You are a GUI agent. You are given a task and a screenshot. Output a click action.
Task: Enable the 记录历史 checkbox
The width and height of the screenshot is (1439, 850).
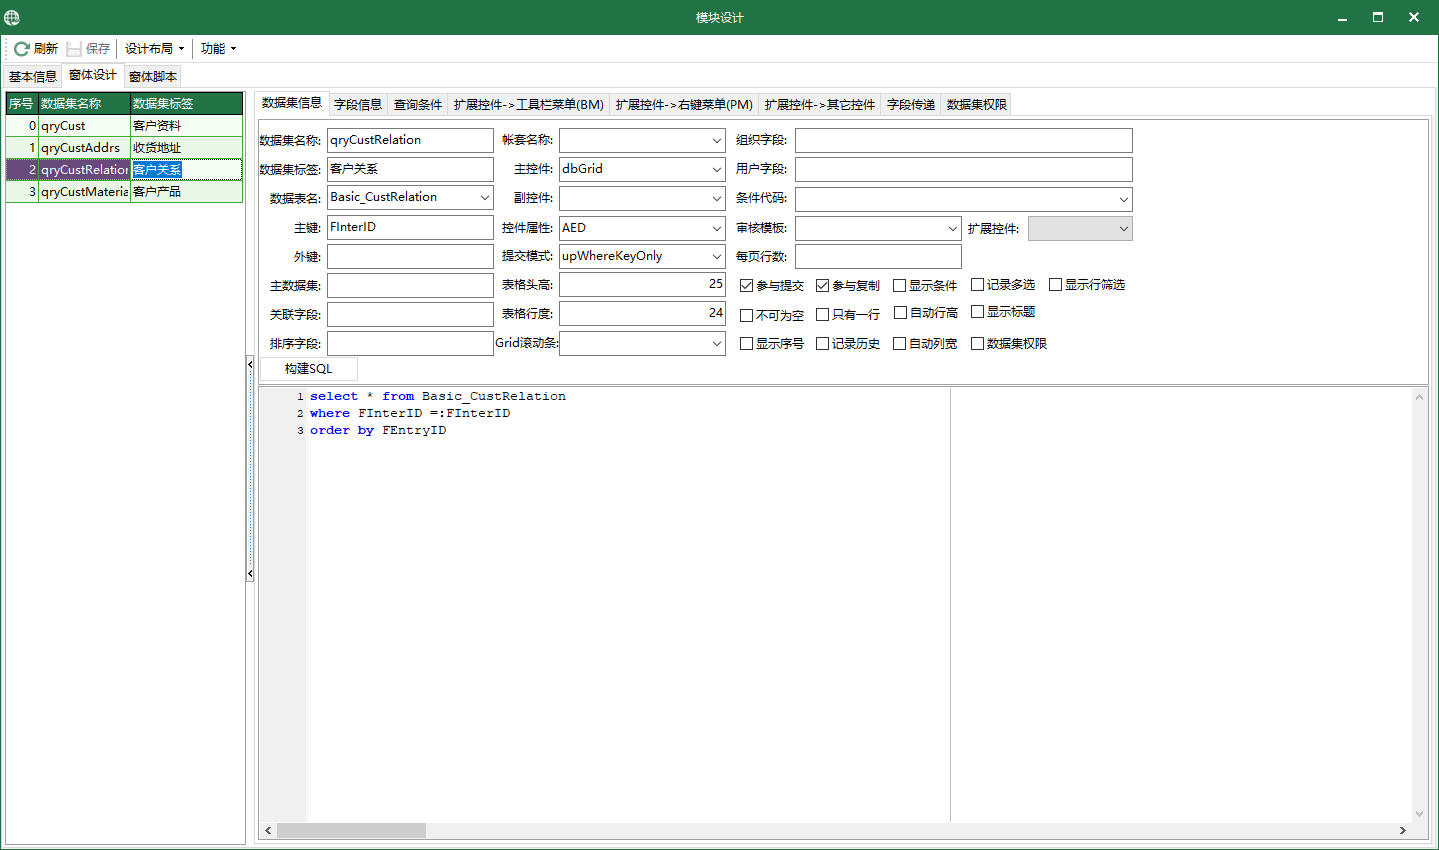pyautogui.click(x=822, y=343)
